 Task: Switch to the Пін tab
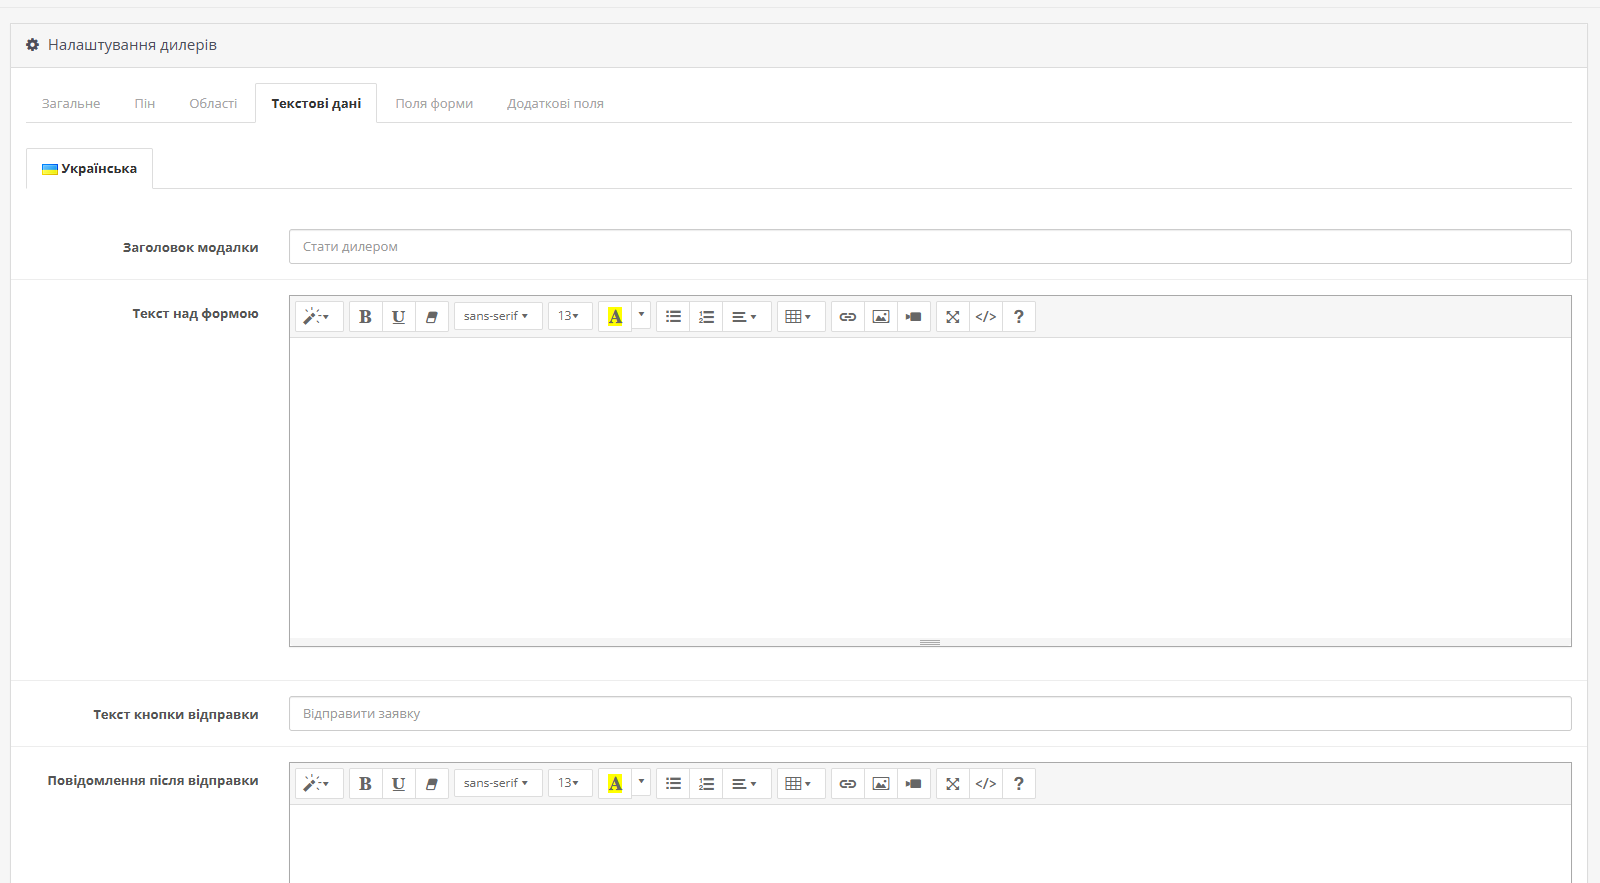(x=145, y=103)
